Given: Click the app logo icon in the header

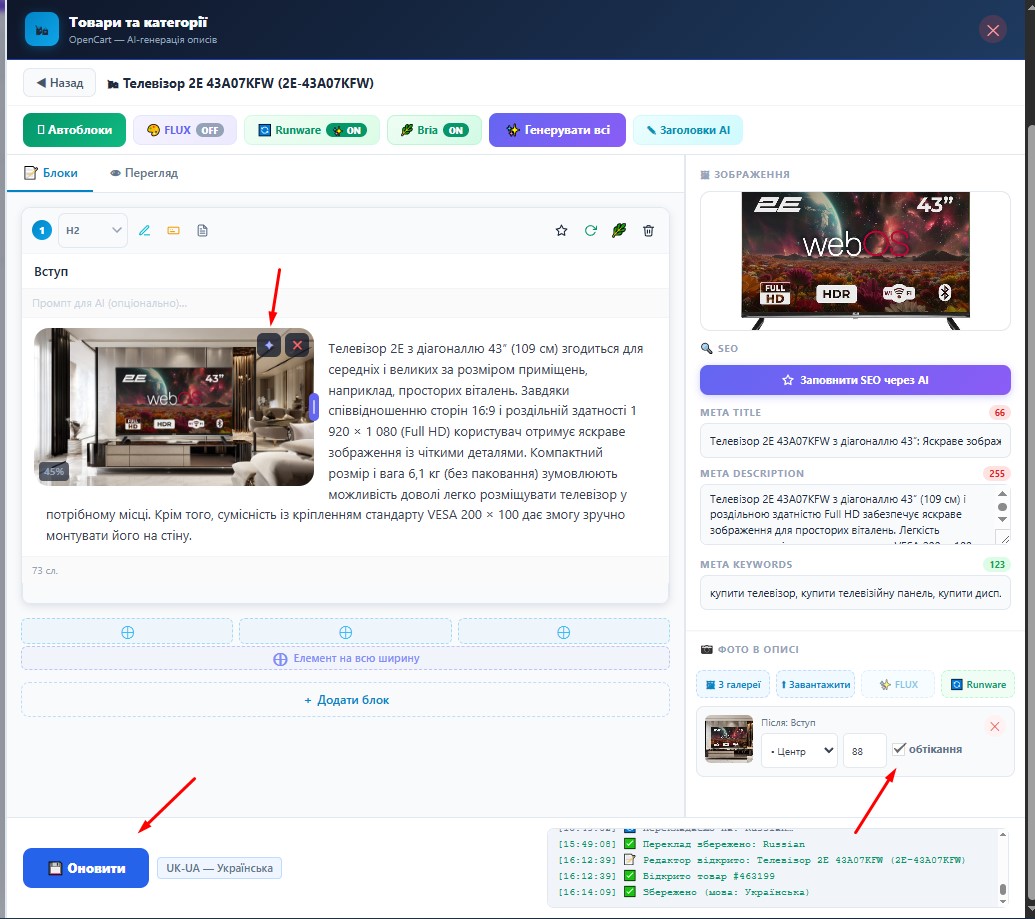Looking at the screenshot, I should (x=42, y=30).
